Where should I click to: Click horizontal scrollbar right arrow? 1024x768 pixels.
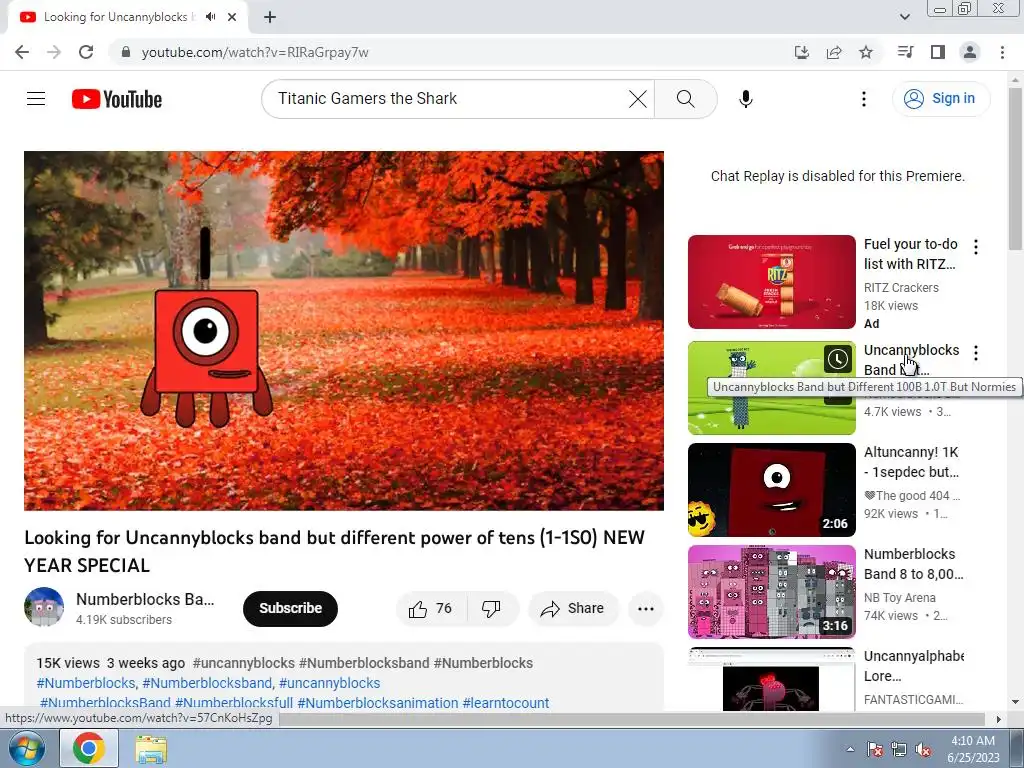(998, 719)
